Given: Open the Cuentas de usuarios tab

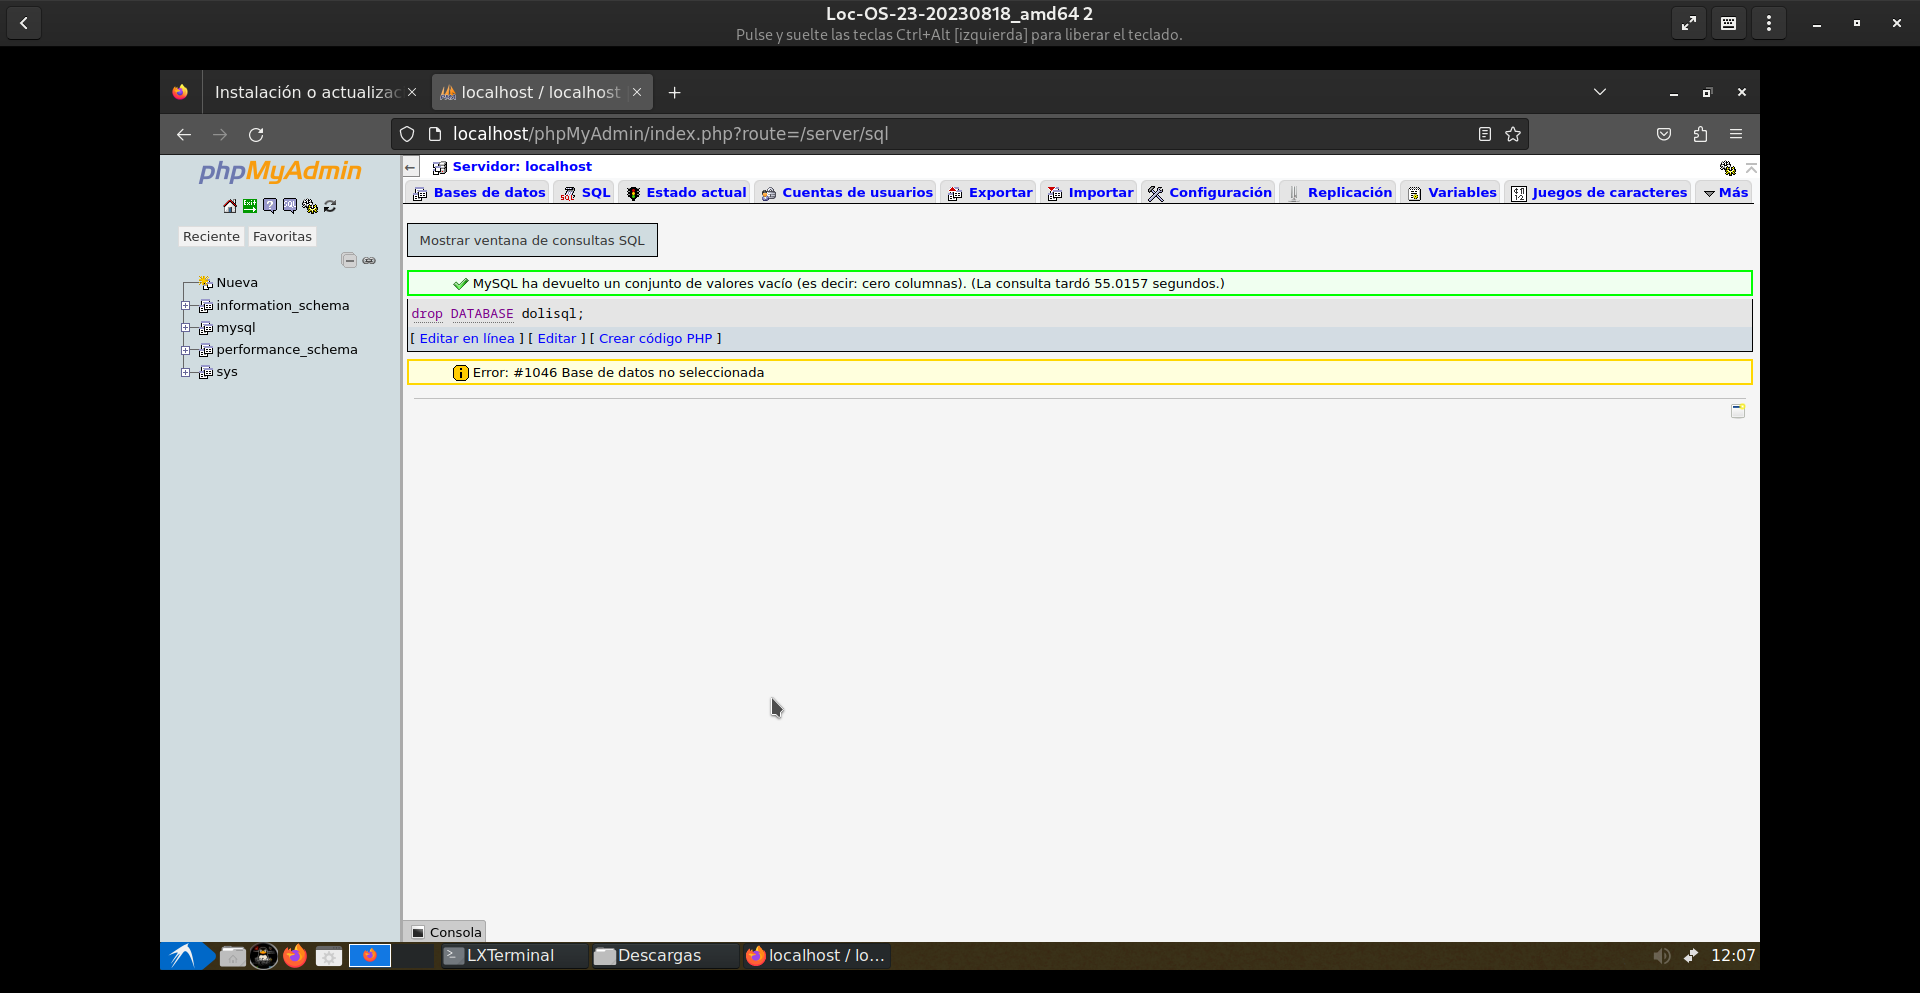Looking at the screenshot, I should point(847,193).
